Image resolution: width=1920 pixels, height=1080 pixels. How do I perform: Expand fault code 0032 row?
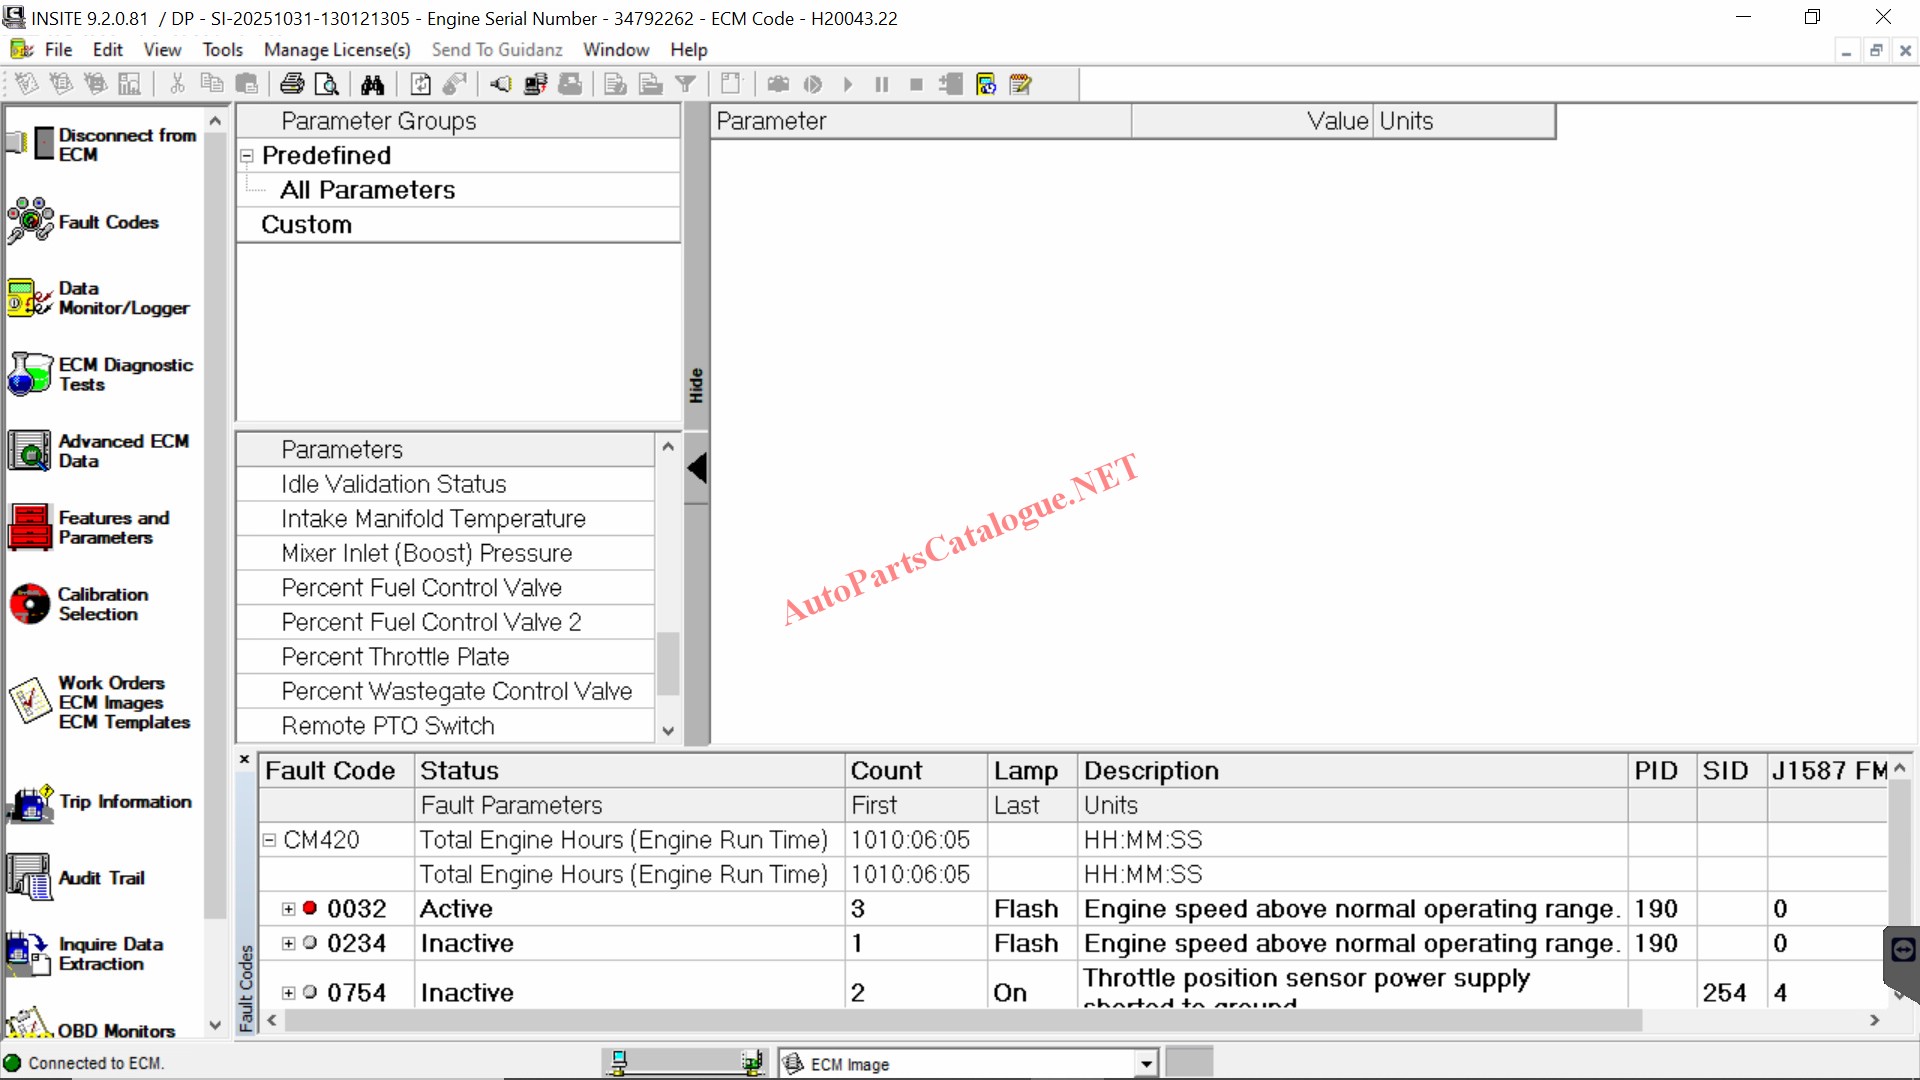coord(289,909)
